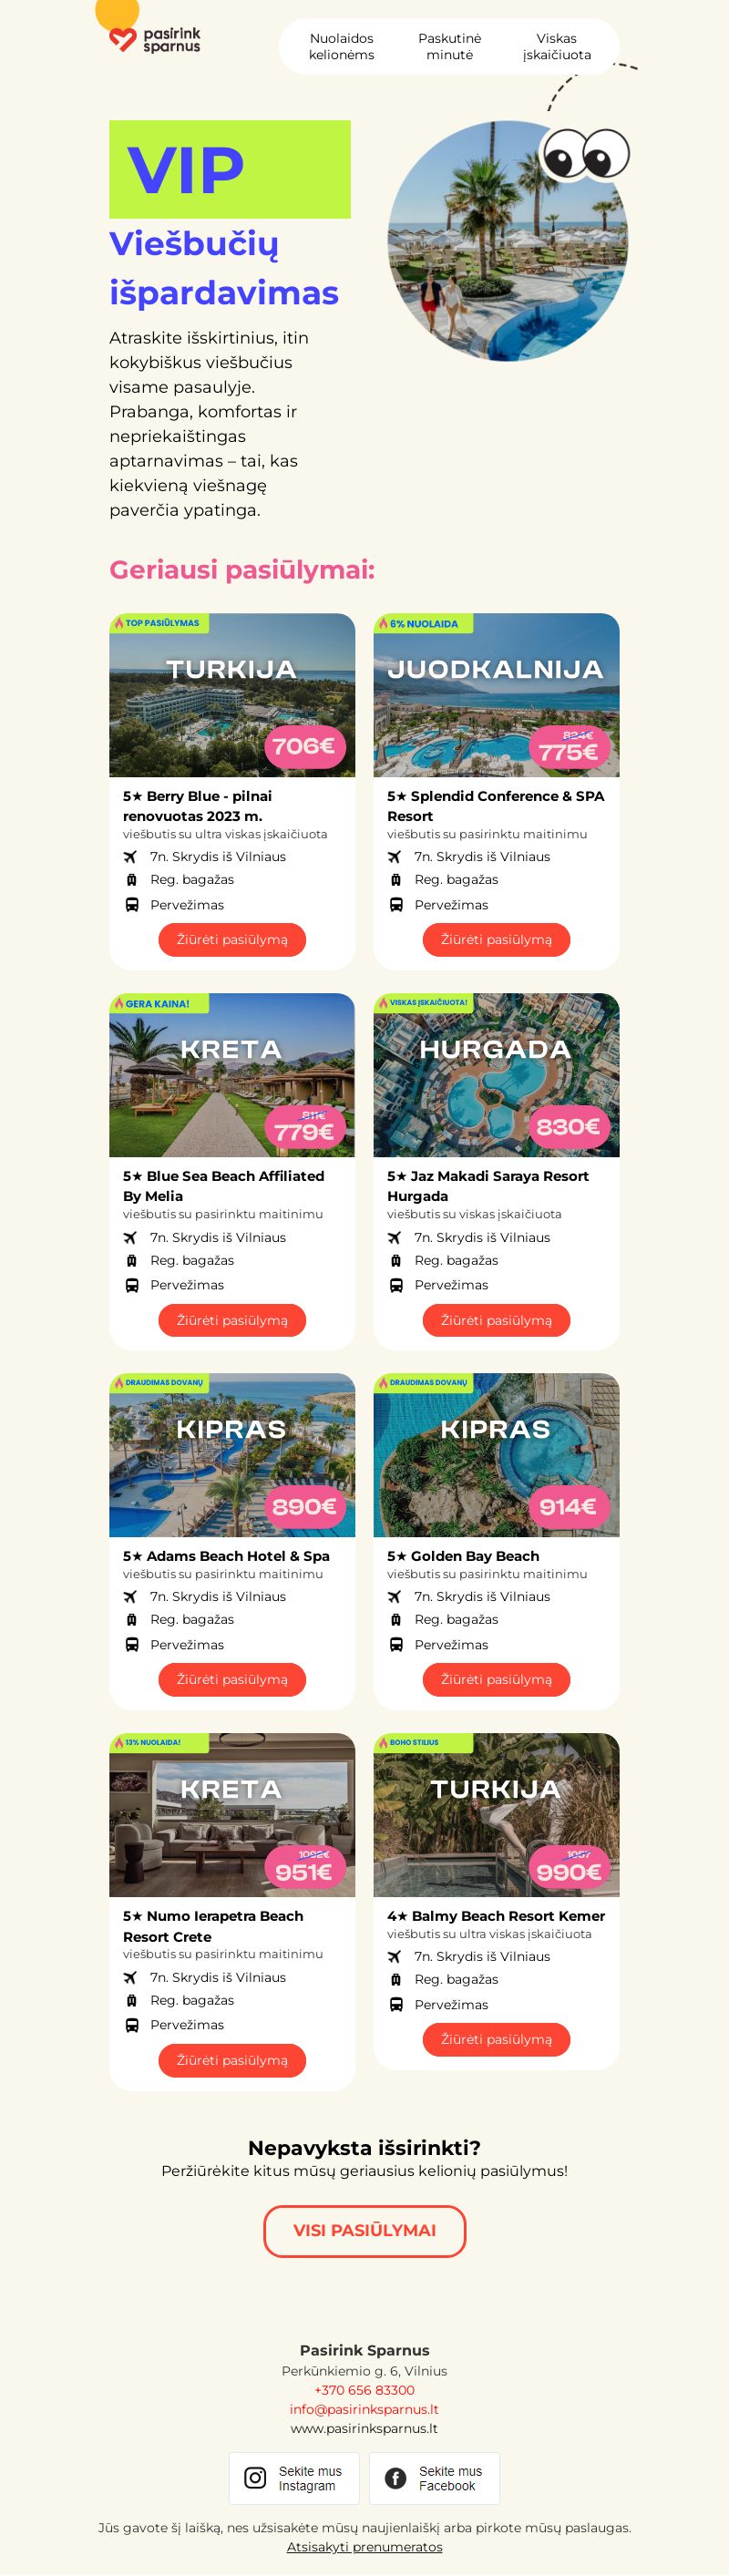Image resolution: width=729 pixels, height=2576 pixels.
Task: Click the luggage icon under Blue Sea Beach offer
Action: click(131, 1260)
